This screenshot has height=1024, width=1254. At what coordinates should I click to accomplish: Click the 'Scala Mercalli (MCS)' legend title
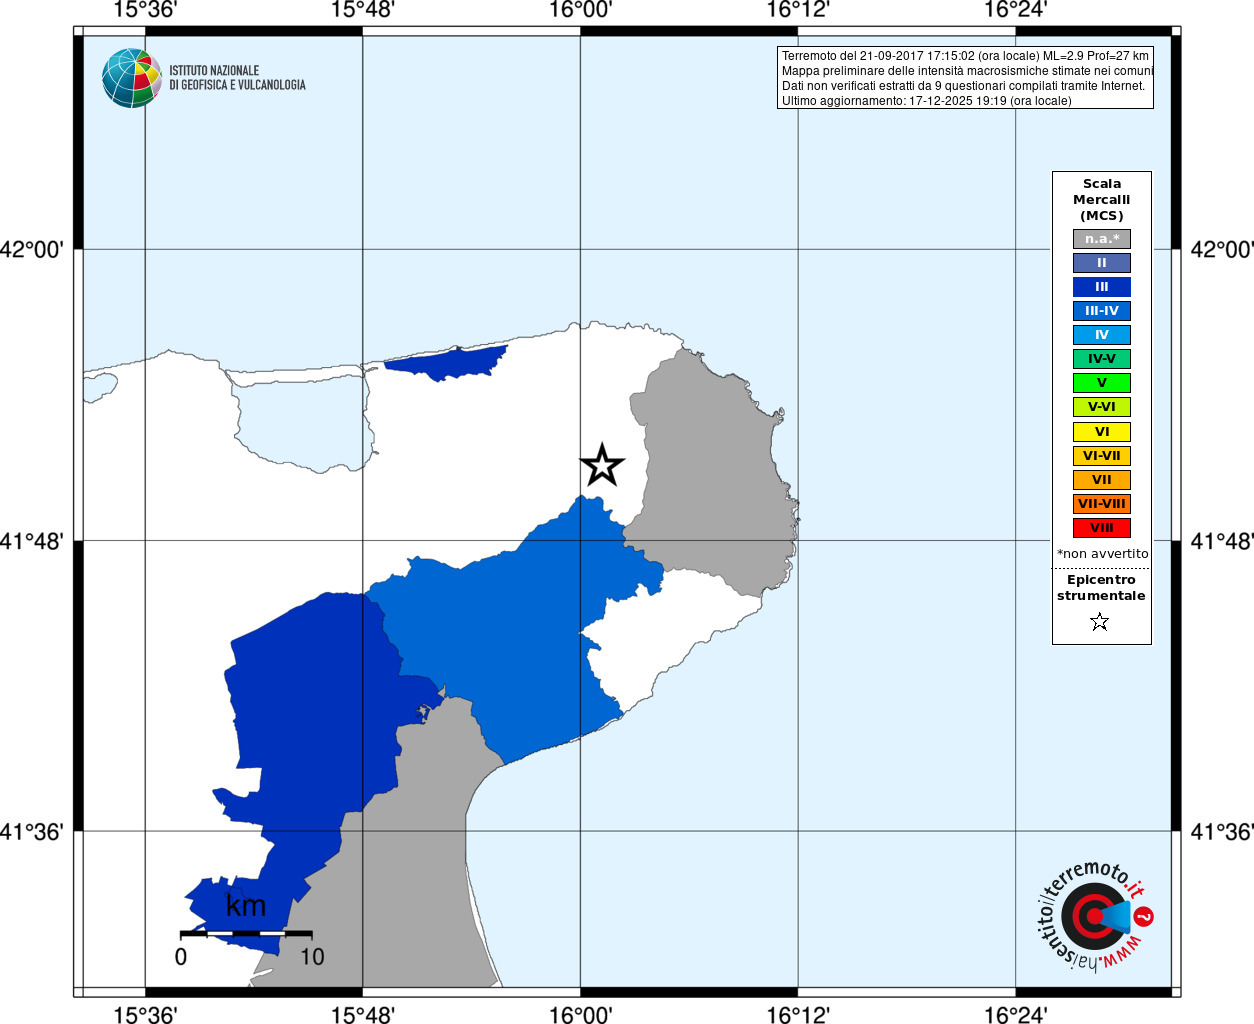1102,200
